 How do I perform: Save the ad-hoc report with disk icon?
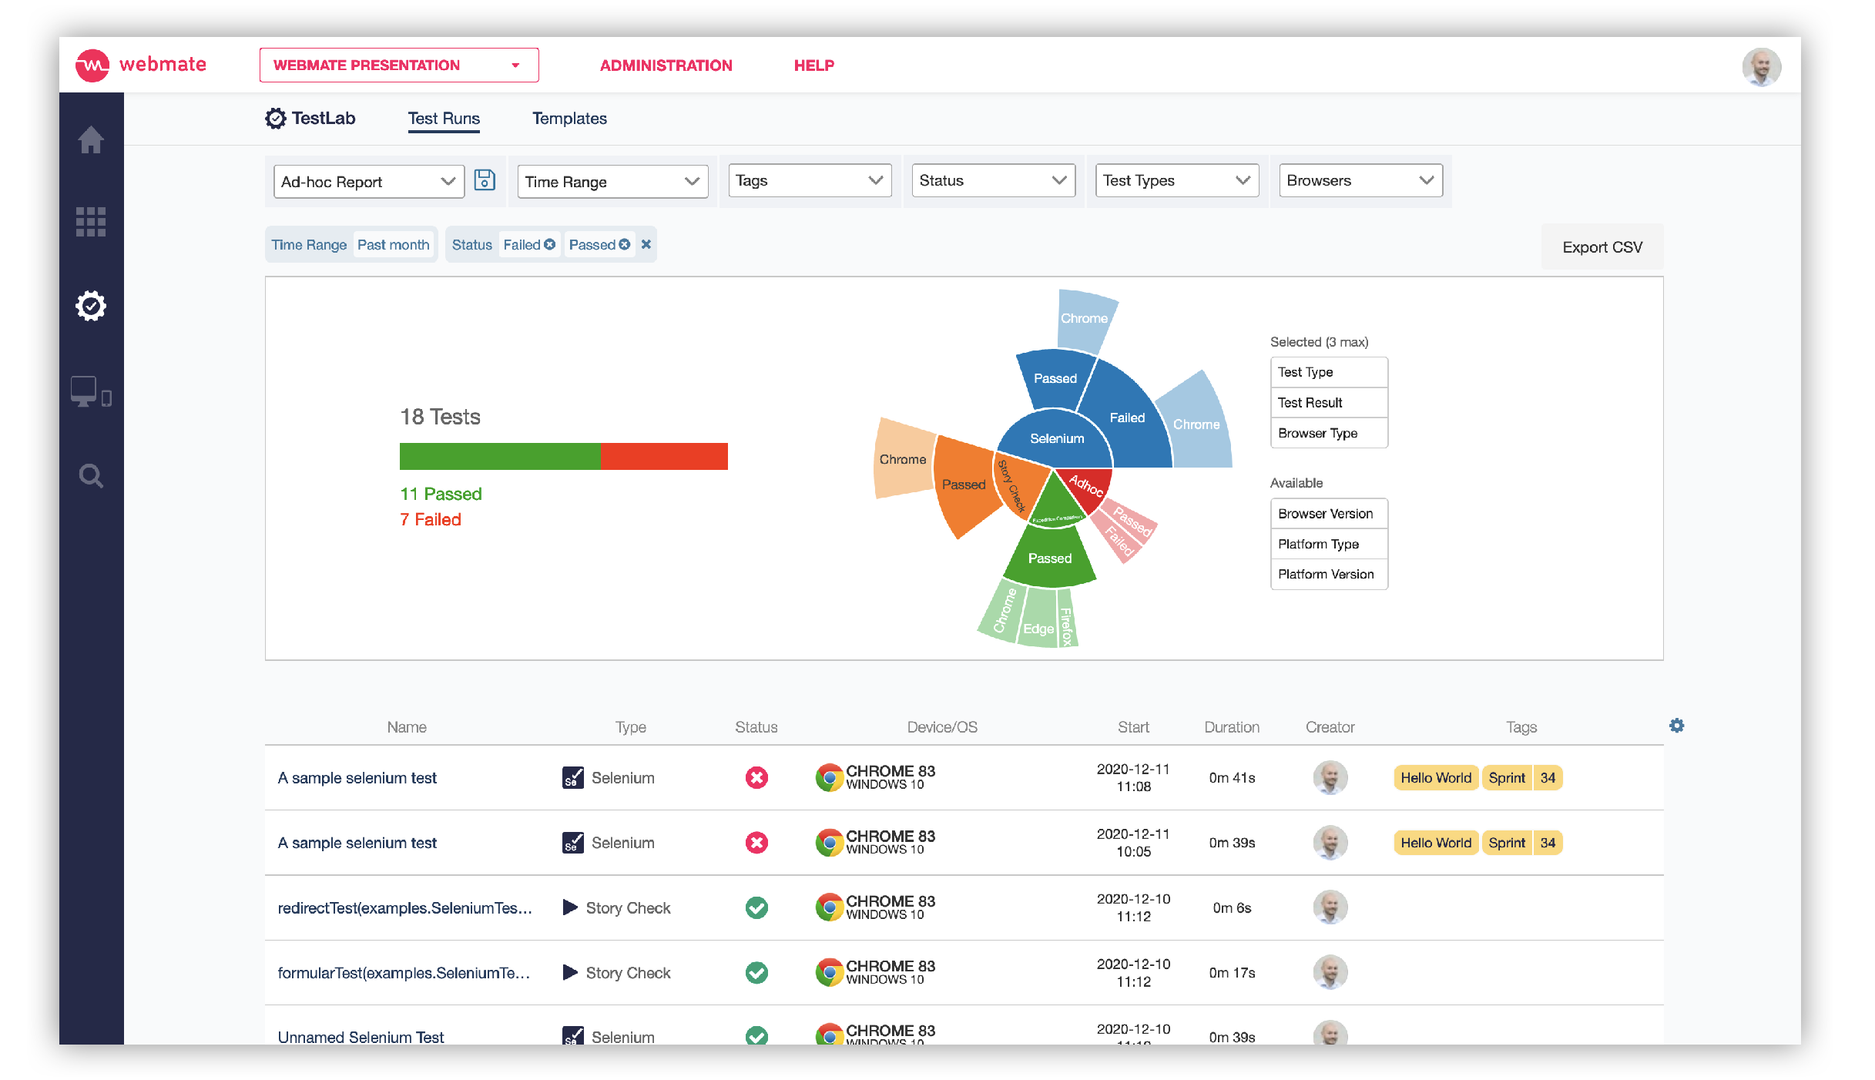485,180
